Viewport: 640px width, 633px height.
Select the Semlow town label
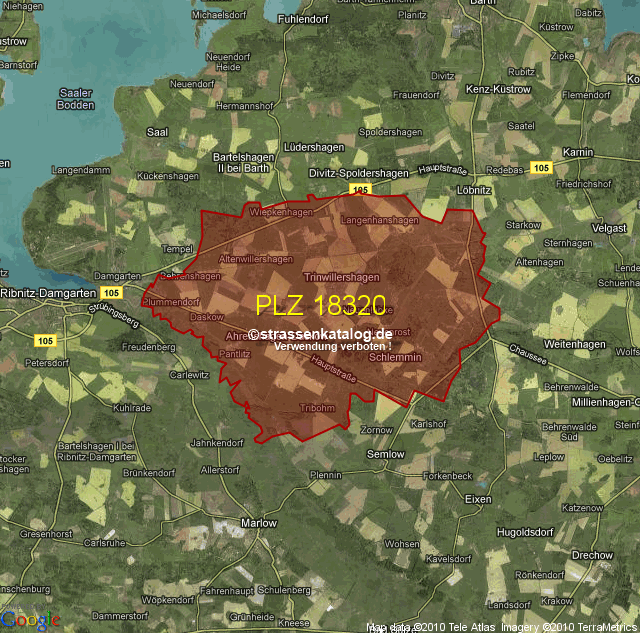tap(386, 454)
